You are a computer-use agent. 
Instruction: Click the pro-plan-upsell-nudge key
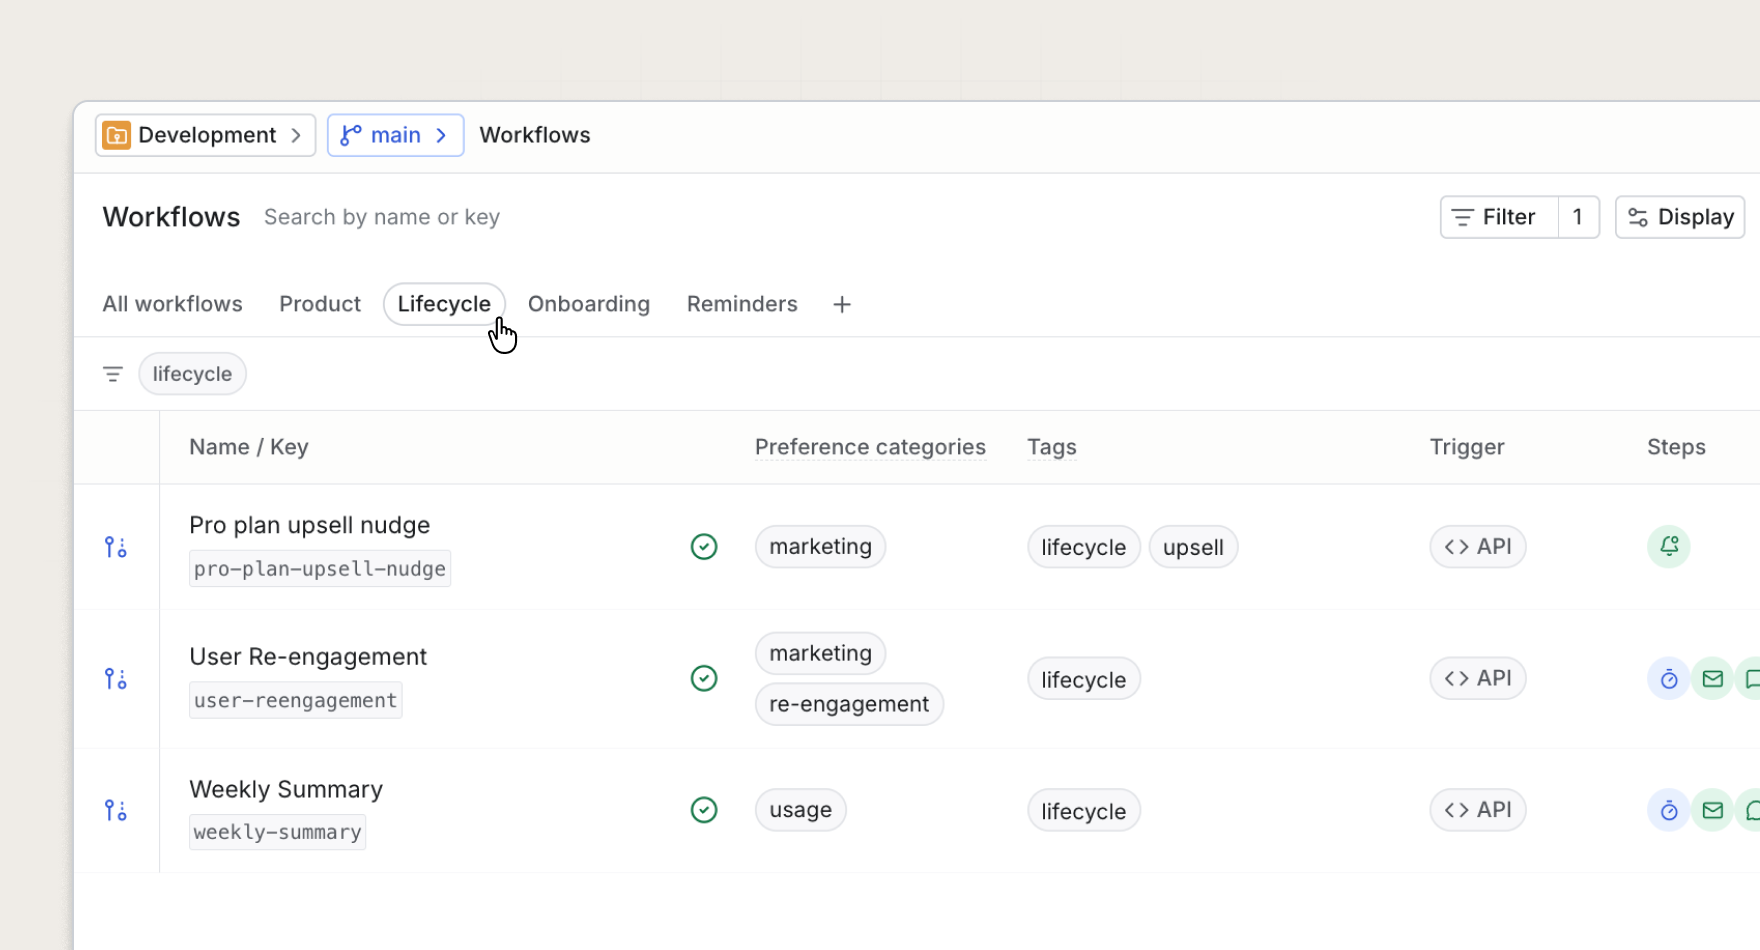pos(320,568)
